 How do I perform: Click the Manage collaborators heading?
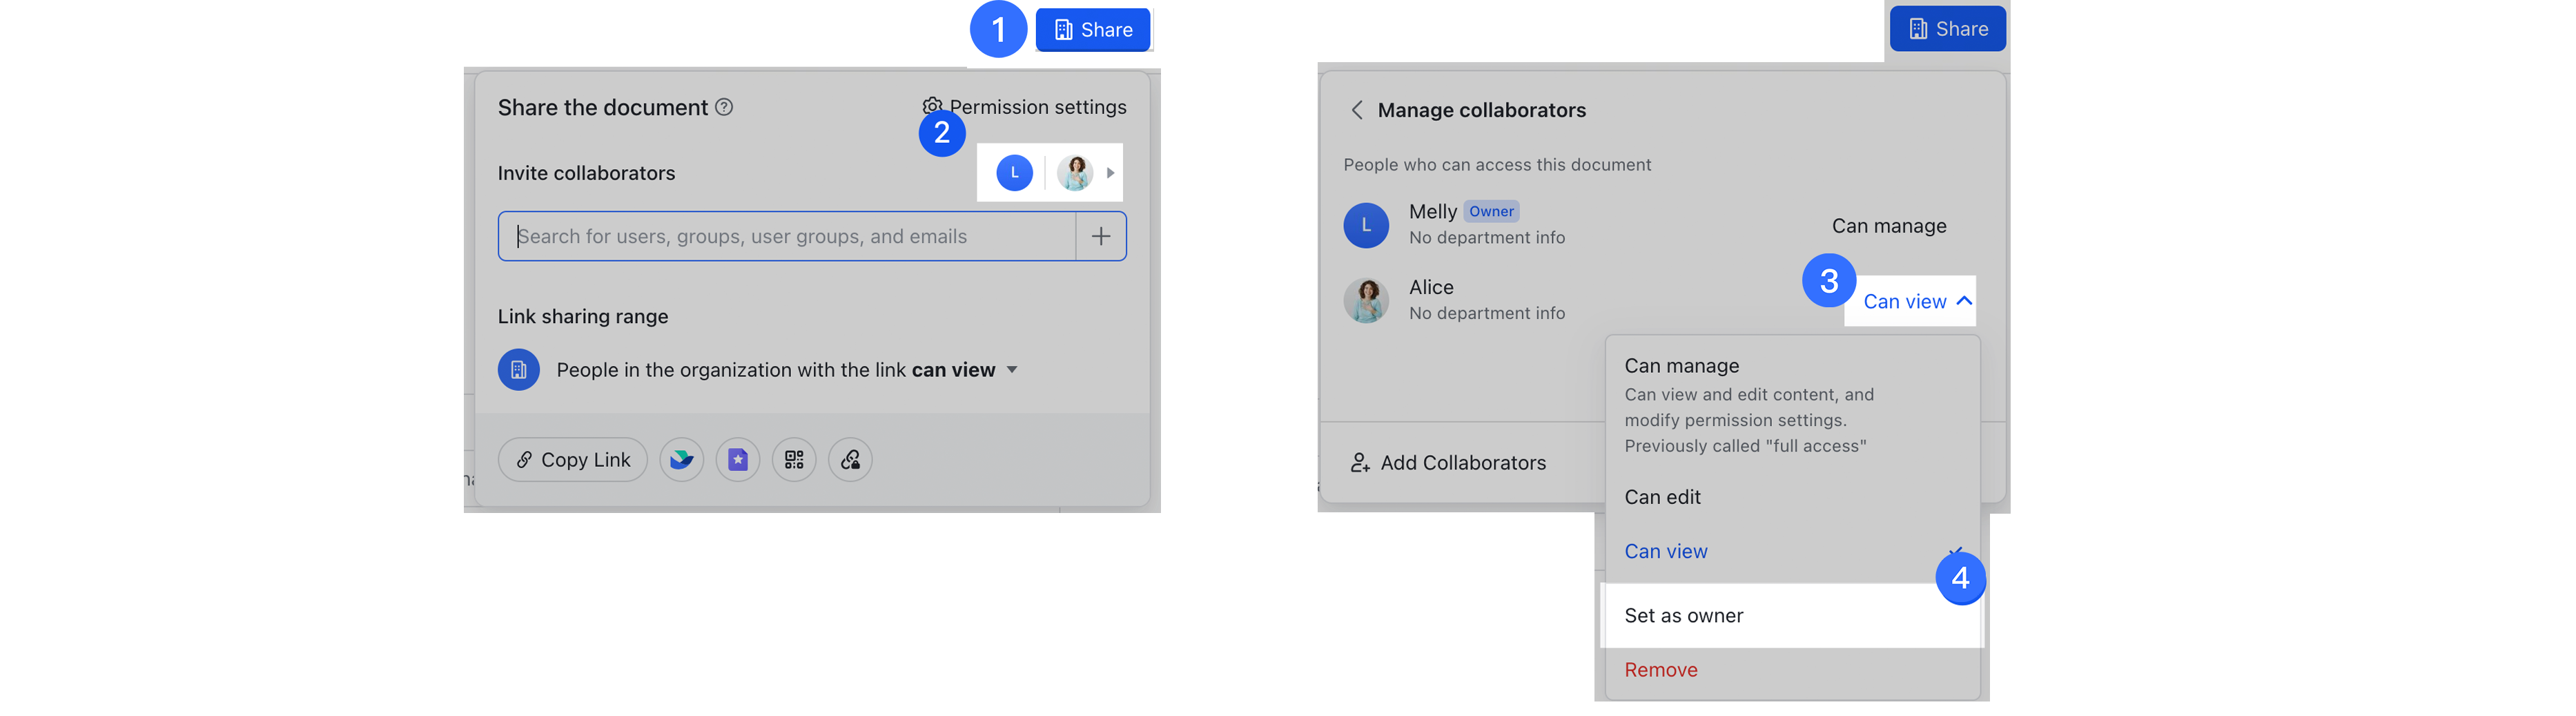click(x=1481, y=110)
